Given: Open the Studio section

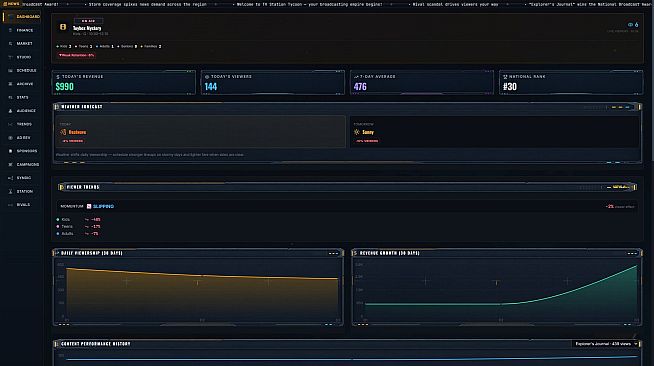Looking at the screenshot, I should coord(23,57).
